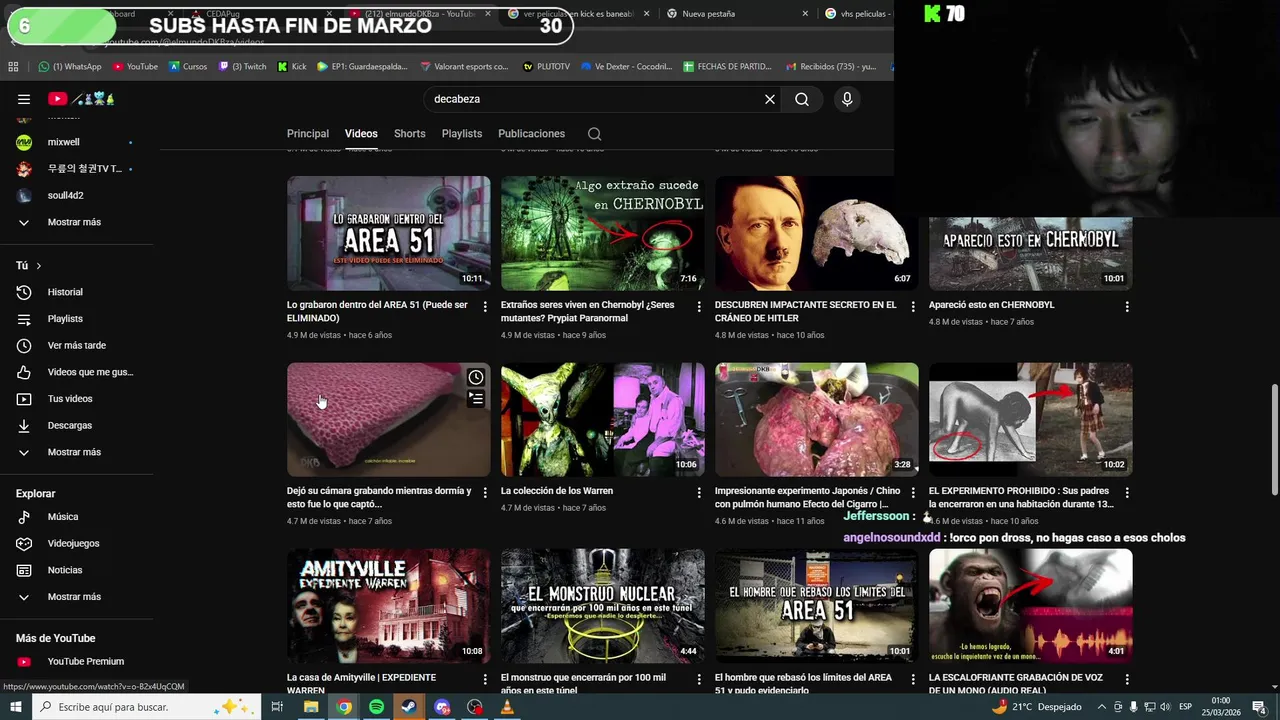Image resolution: width=1280 pixels, height=720 pixels.
Task: Open 'La colección de los Warren' title
Action: [557, 491]
